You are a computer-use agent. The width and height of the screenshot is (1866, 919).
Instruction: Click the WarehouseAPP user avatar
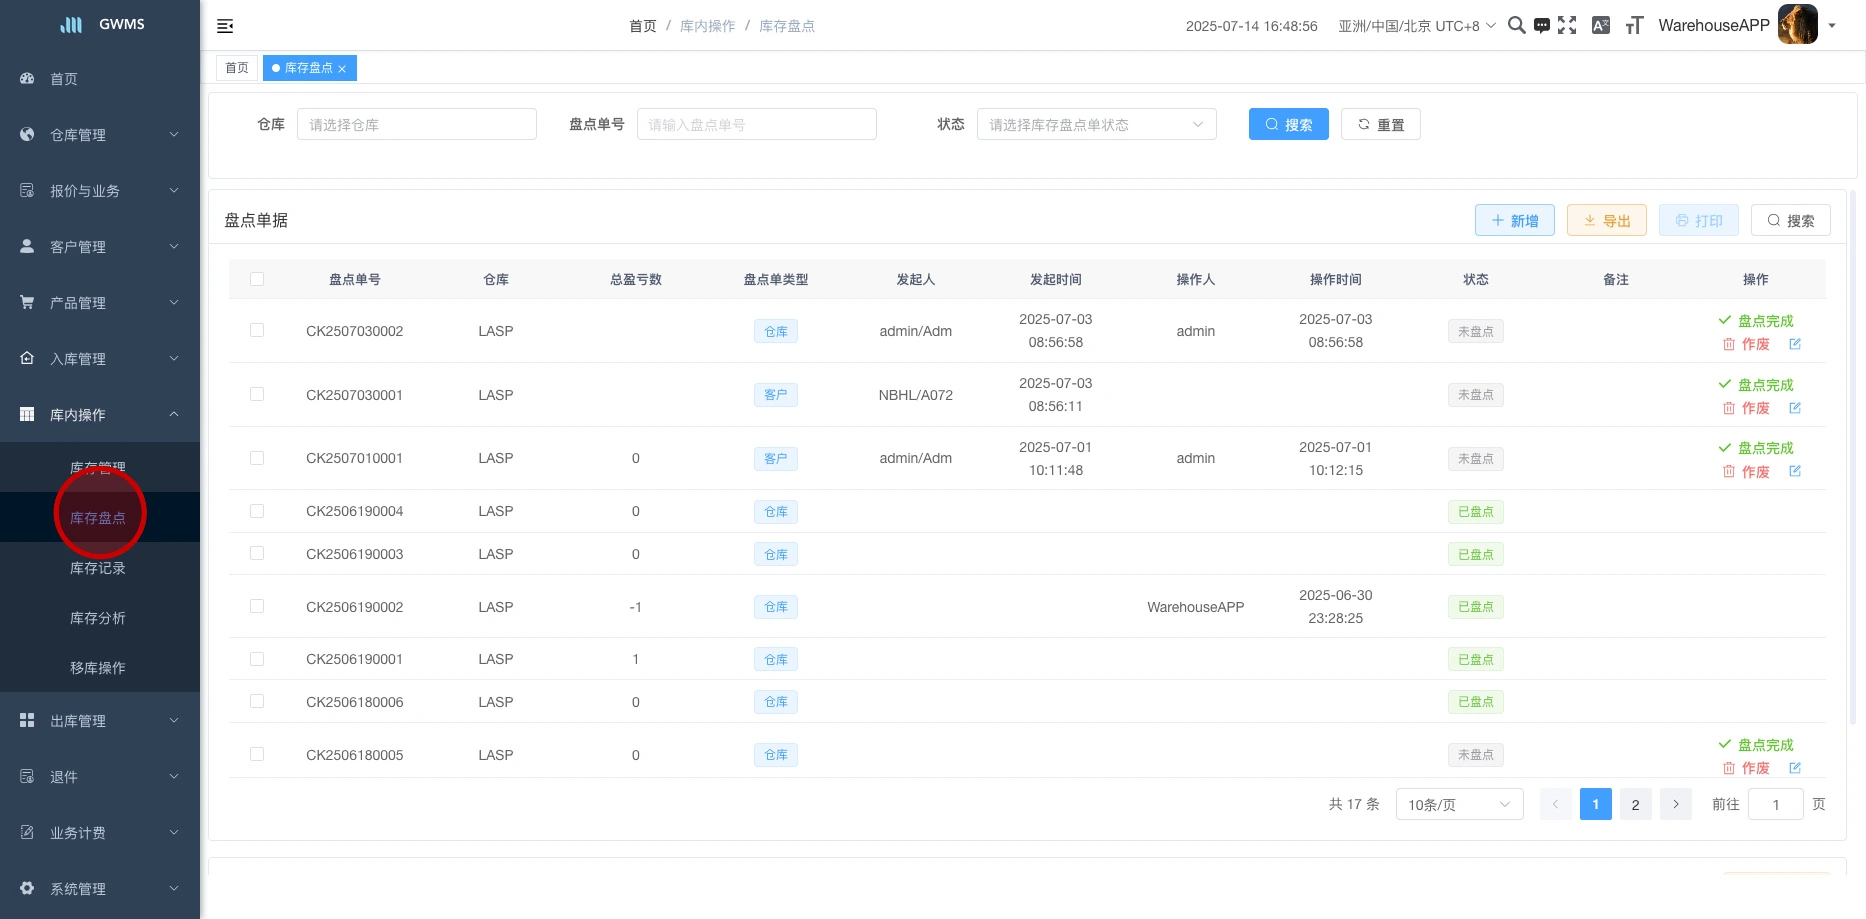point(1797,25)
